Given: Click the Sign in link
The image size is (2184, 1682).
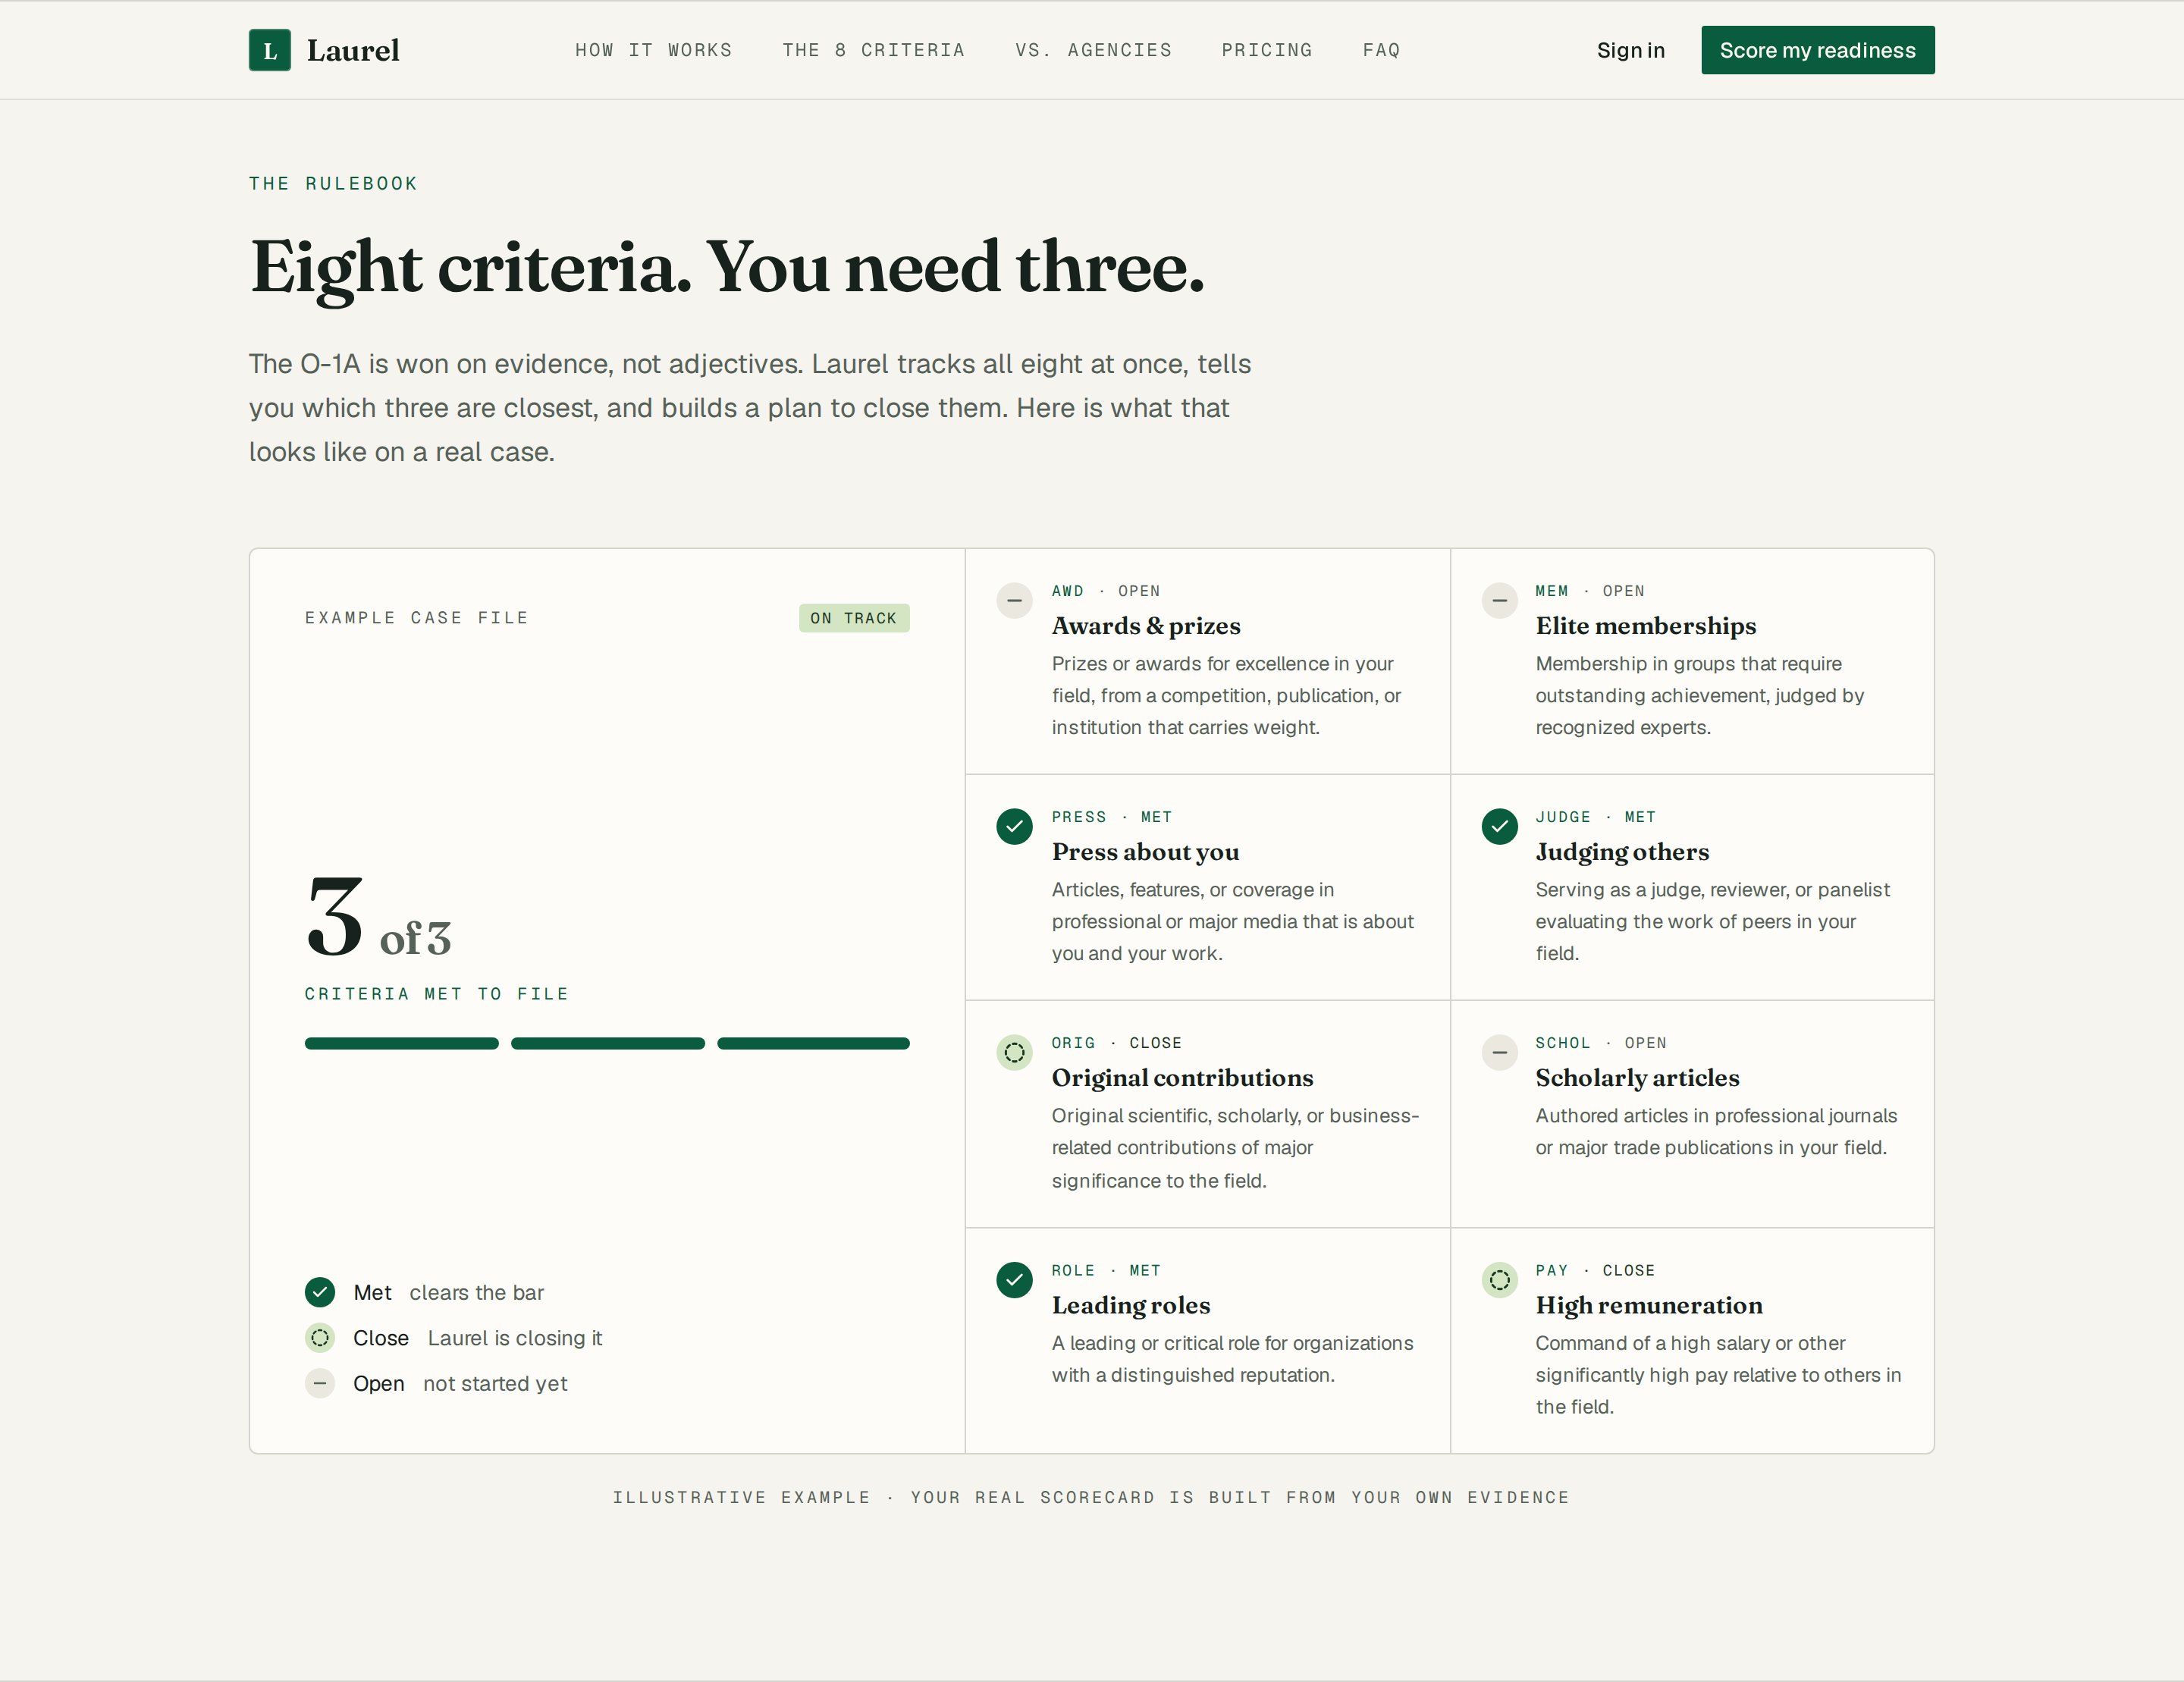Looking at the screenshot, I should 1630,50.
